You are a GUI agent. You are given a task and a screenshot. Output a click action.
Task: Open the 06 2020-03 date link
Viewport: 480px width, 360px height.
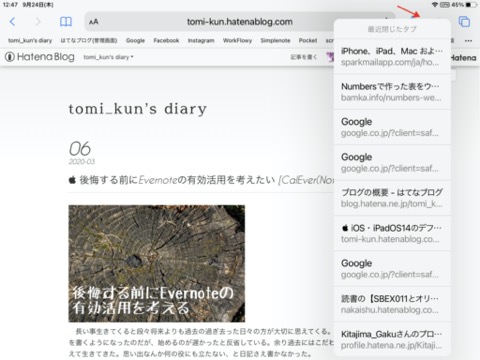point(82,153)
